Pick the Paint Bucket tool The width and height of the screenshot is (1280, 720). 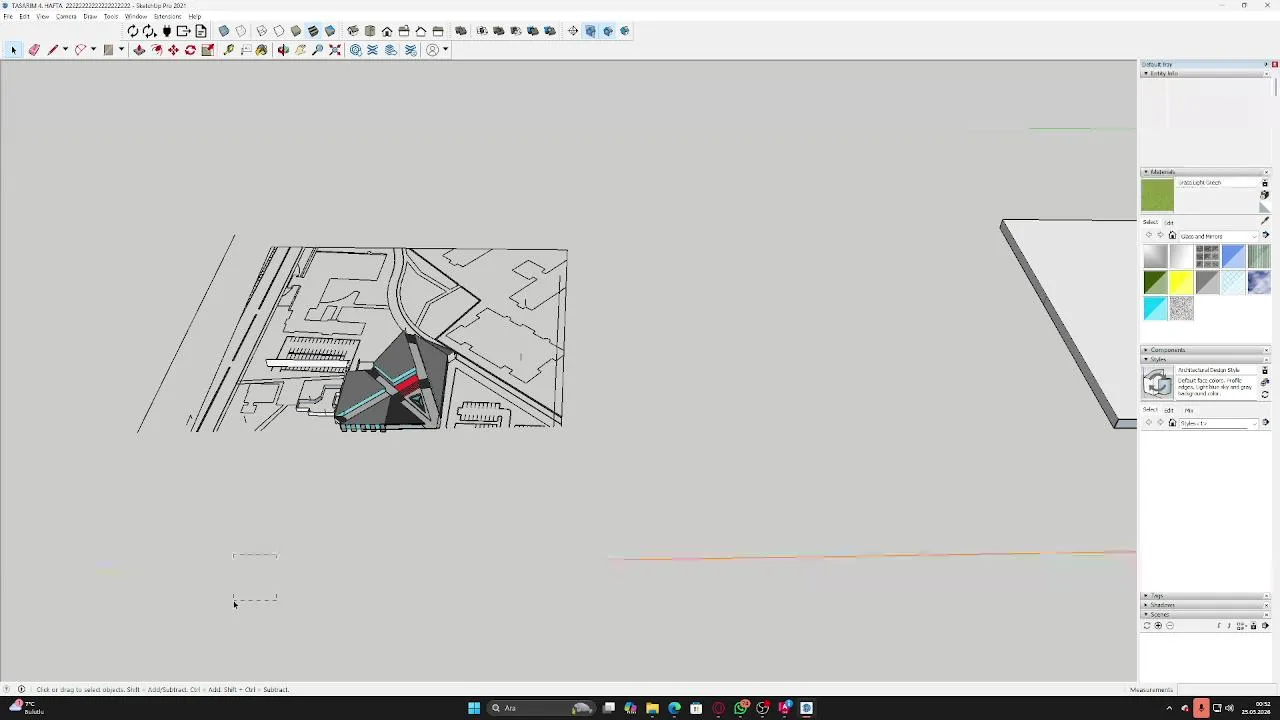[x=262, y=50]
